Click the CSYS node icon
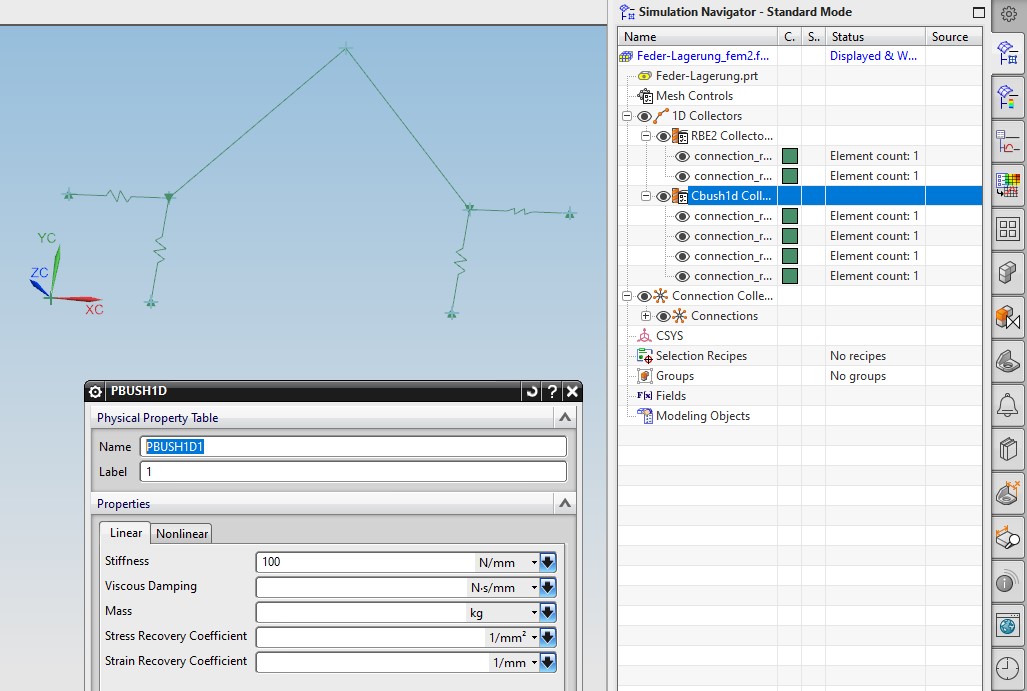1027x691 pixels. (x=645, y=336)
